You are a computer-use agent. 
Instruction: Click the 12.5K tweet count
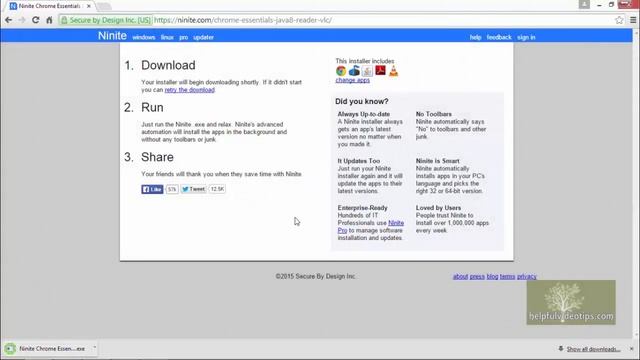(x=217, y=189)
